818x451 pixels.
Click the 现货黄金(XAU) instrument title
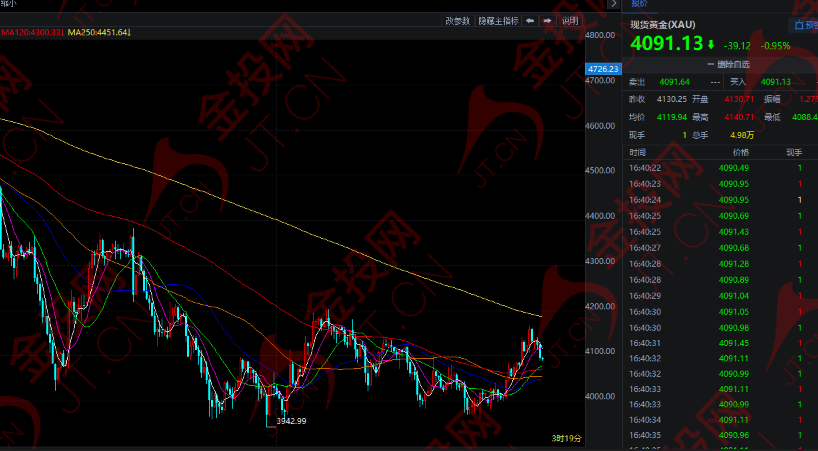[x=663, y=25]
